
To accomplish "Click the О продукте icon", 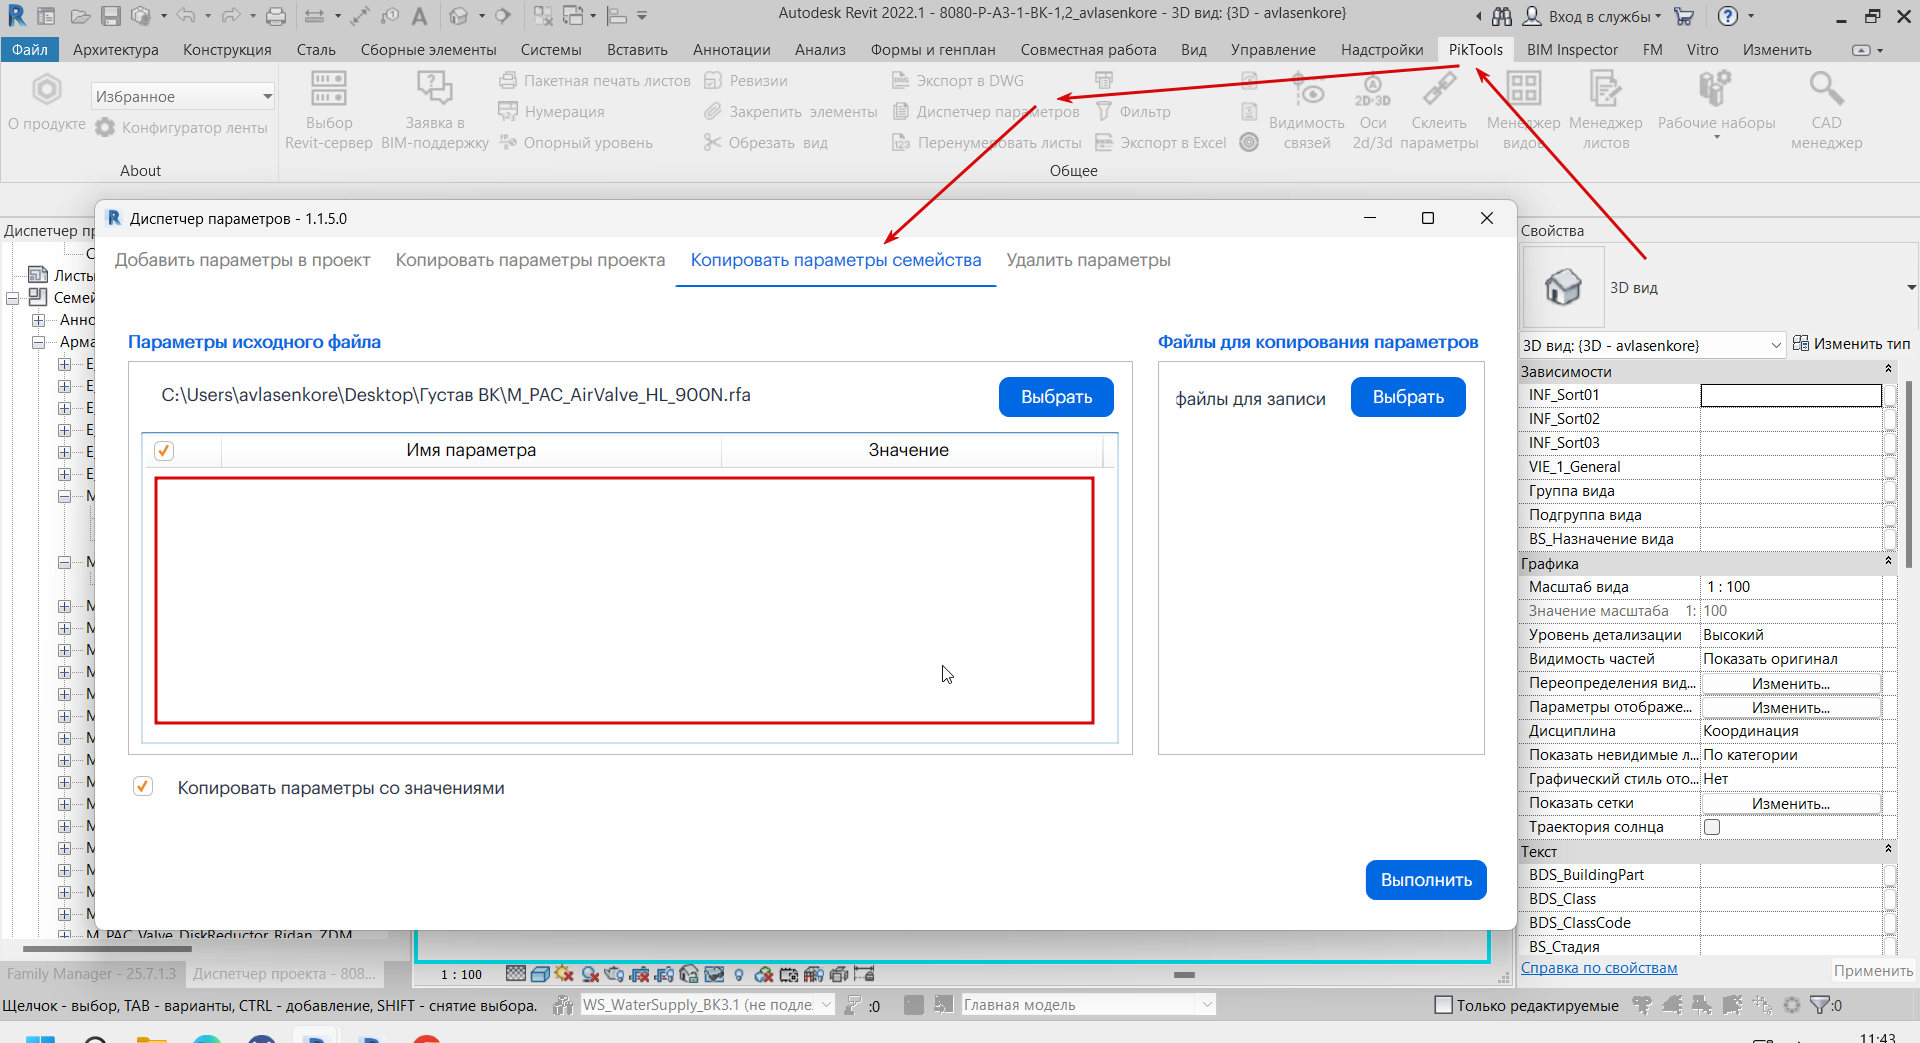I will [47, 91].
